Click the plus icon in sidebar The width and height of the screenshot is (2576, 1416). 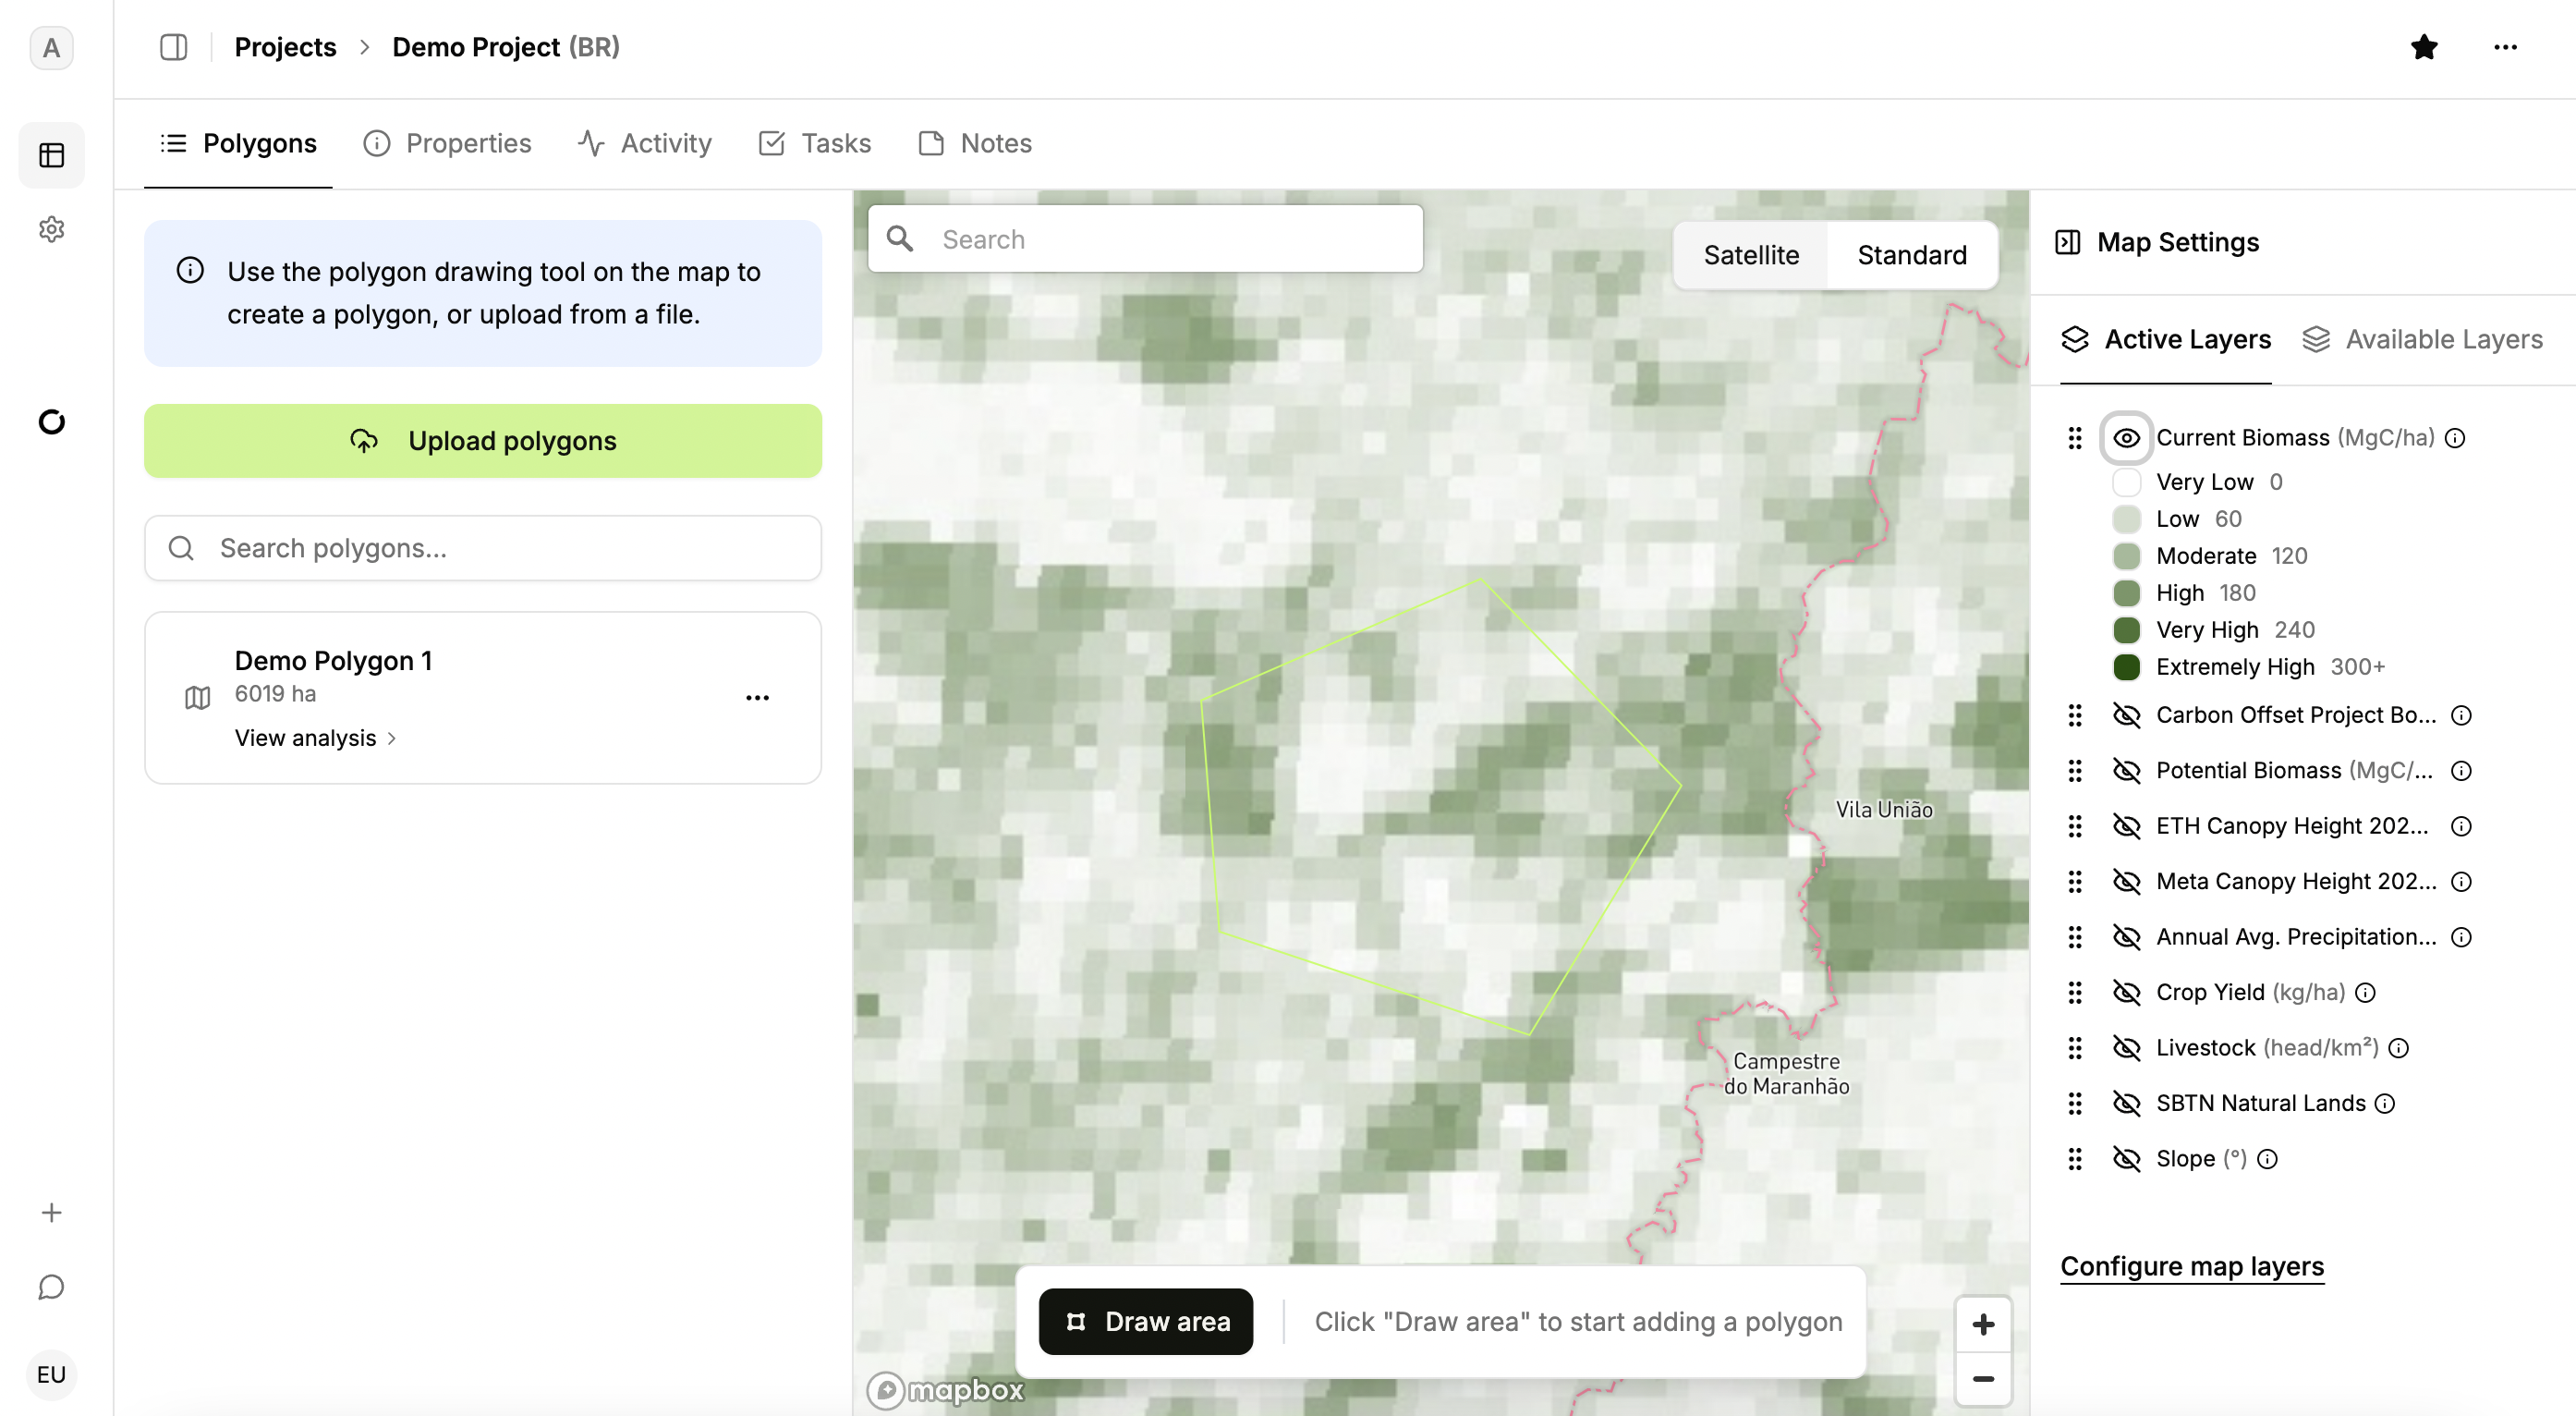point(51,1213)
